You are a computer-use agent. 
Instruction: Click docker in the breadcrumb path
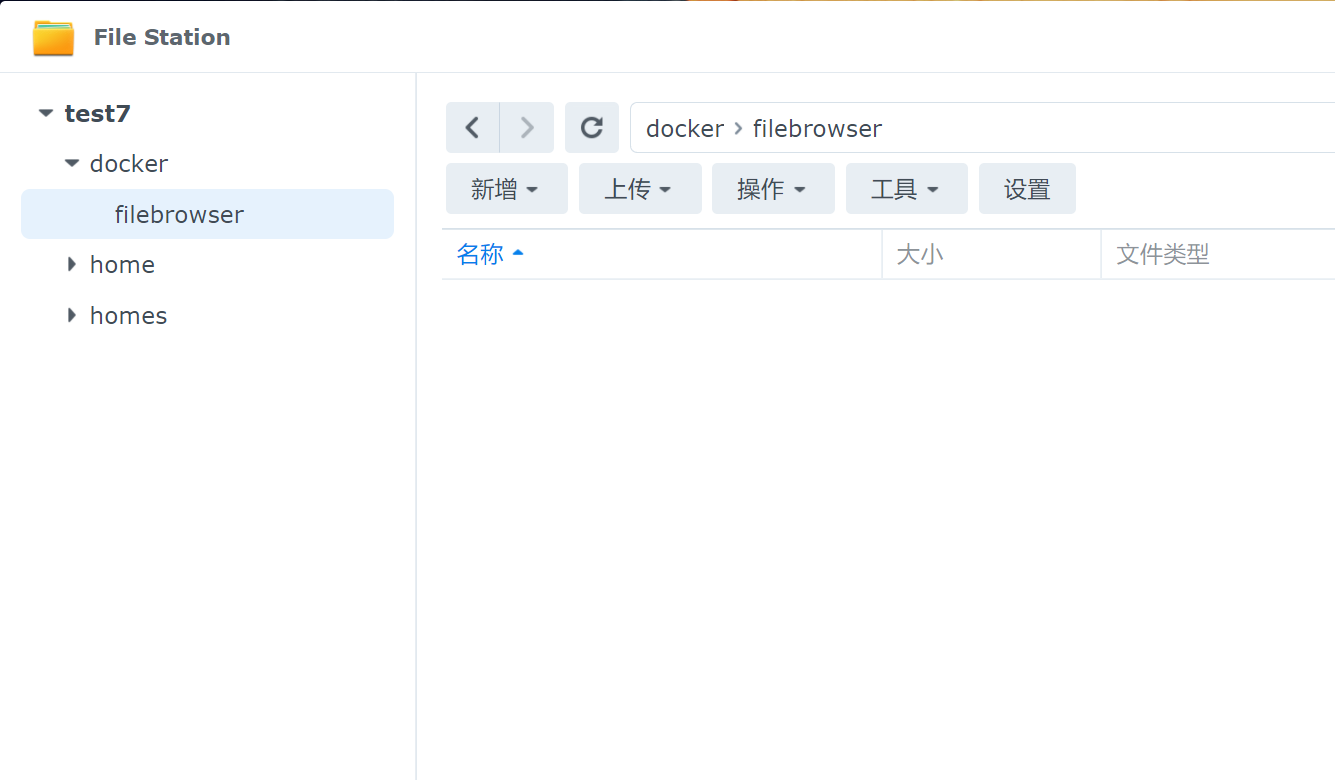pos(685,129)
